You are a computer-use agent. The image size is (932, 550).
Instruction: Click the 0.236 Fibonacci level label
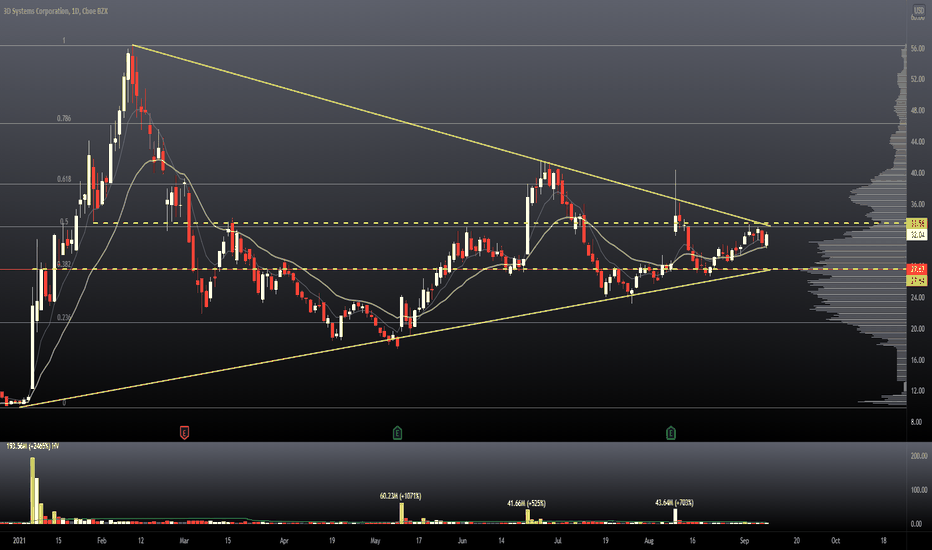point(64,318)
